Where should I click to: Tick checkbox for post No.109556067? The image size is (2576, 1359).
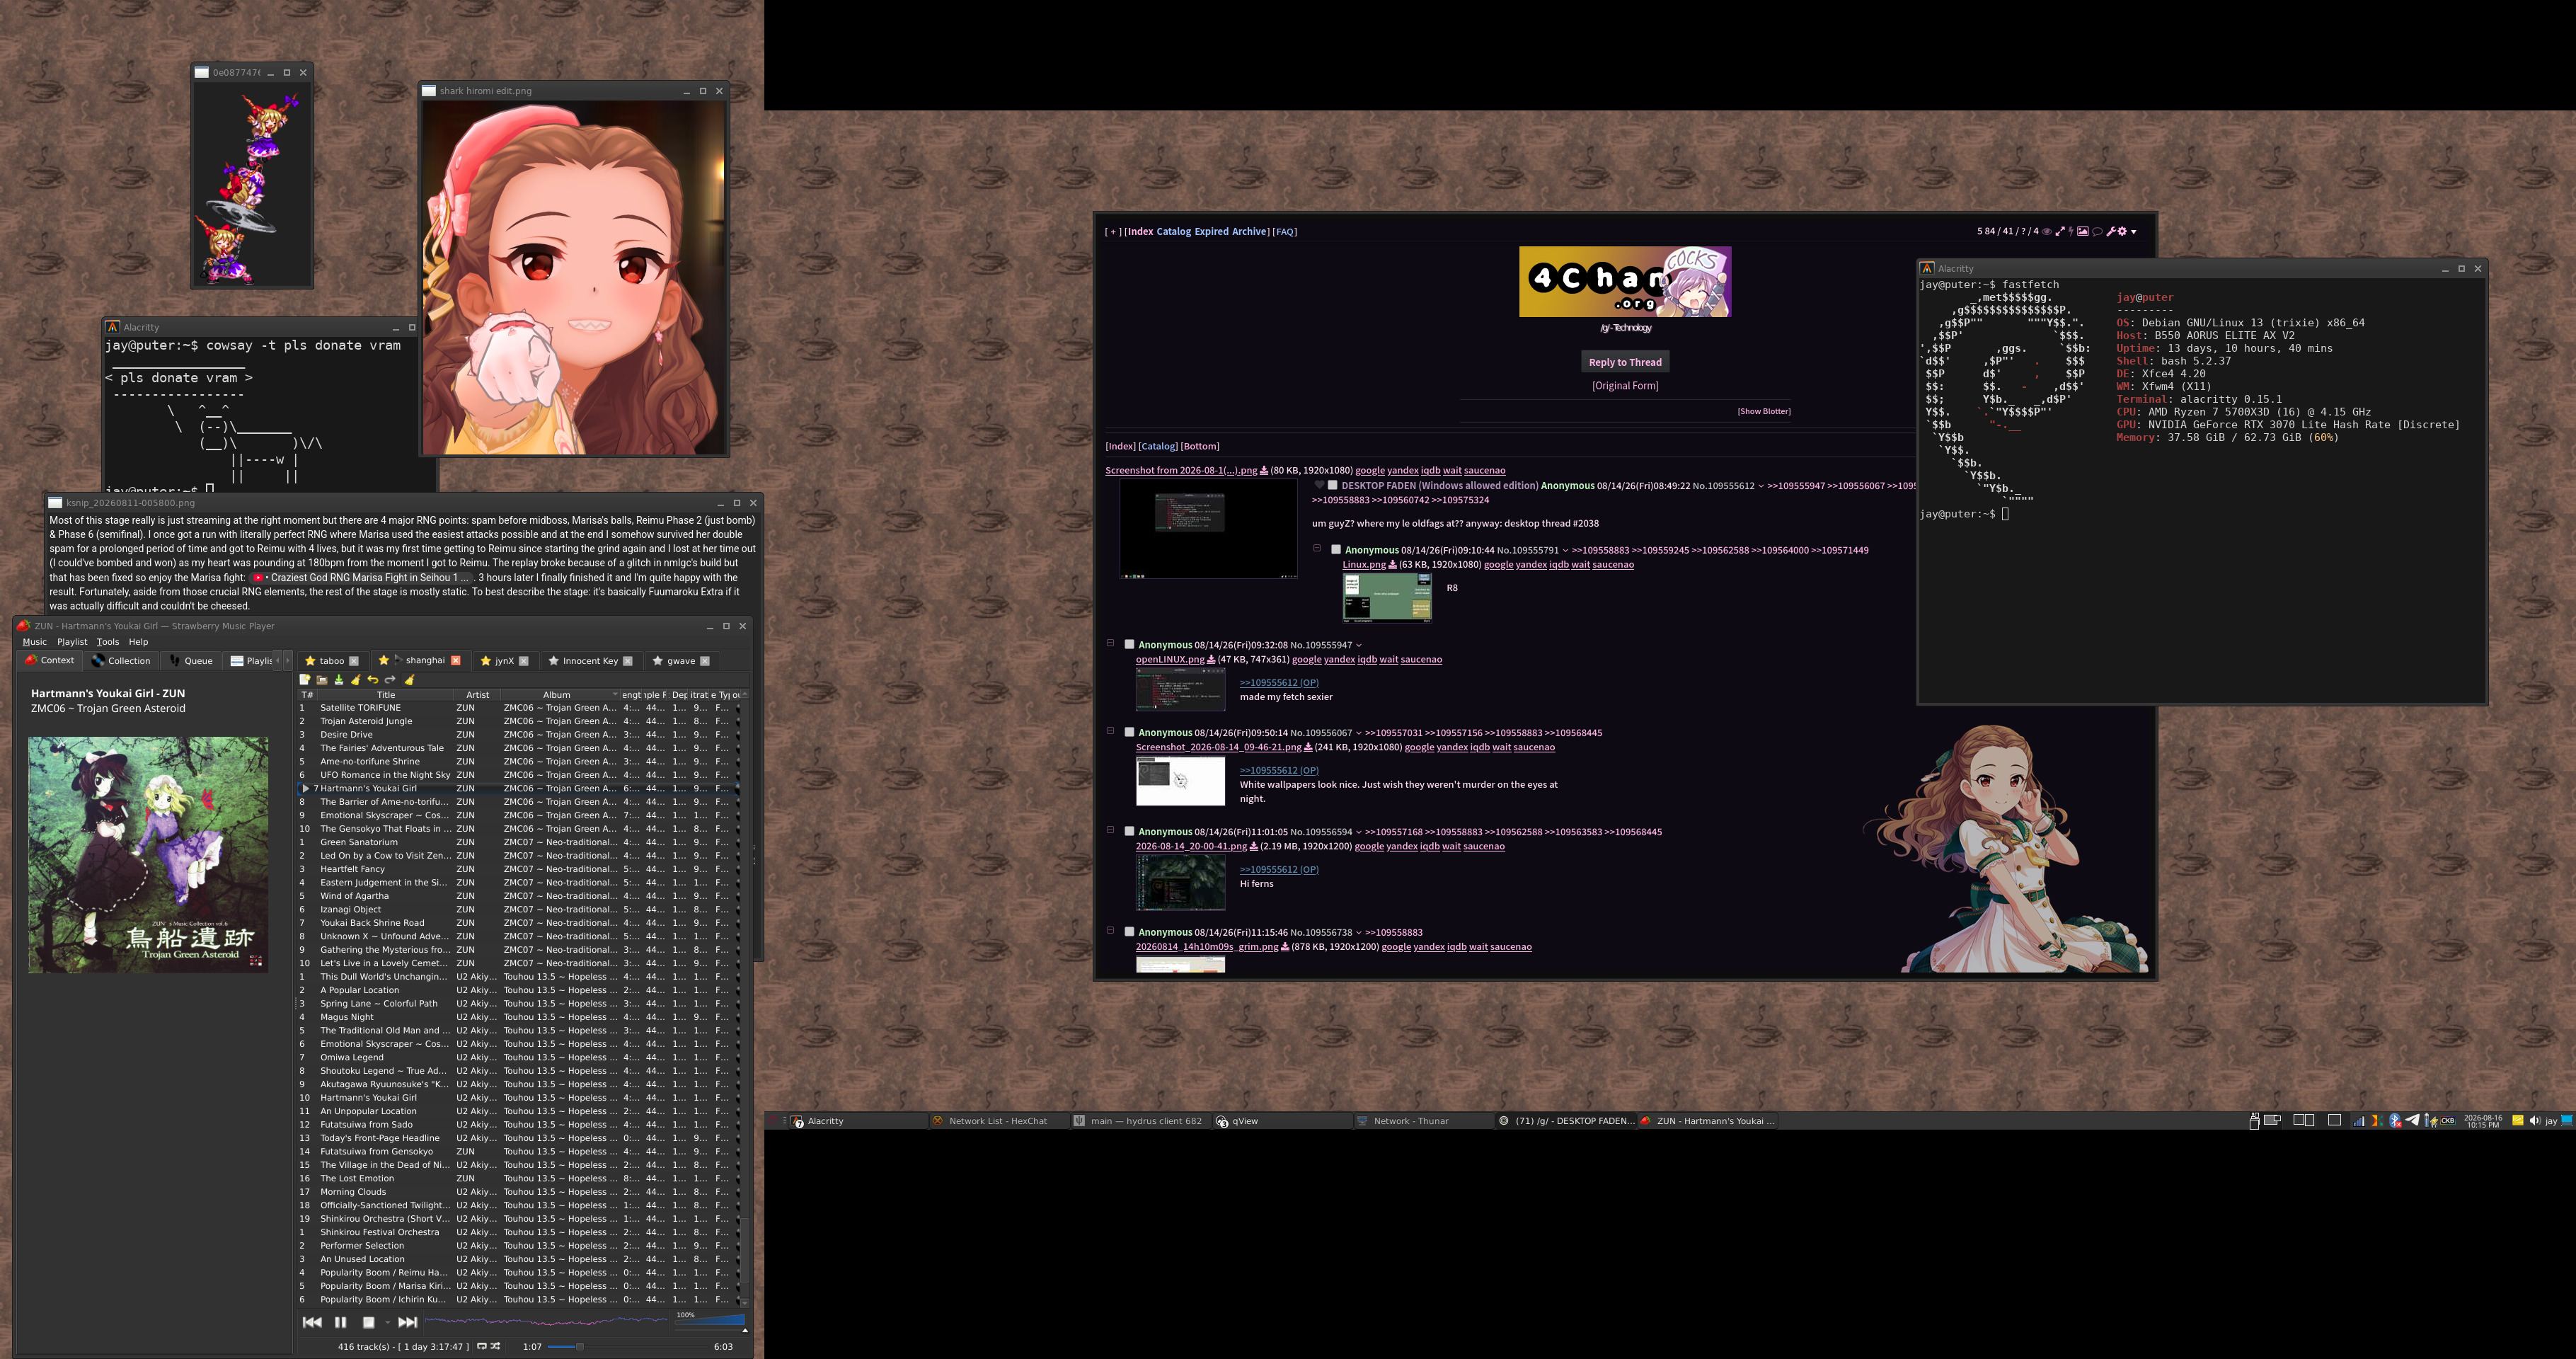pyautogui.click(x=1129, y=733)
